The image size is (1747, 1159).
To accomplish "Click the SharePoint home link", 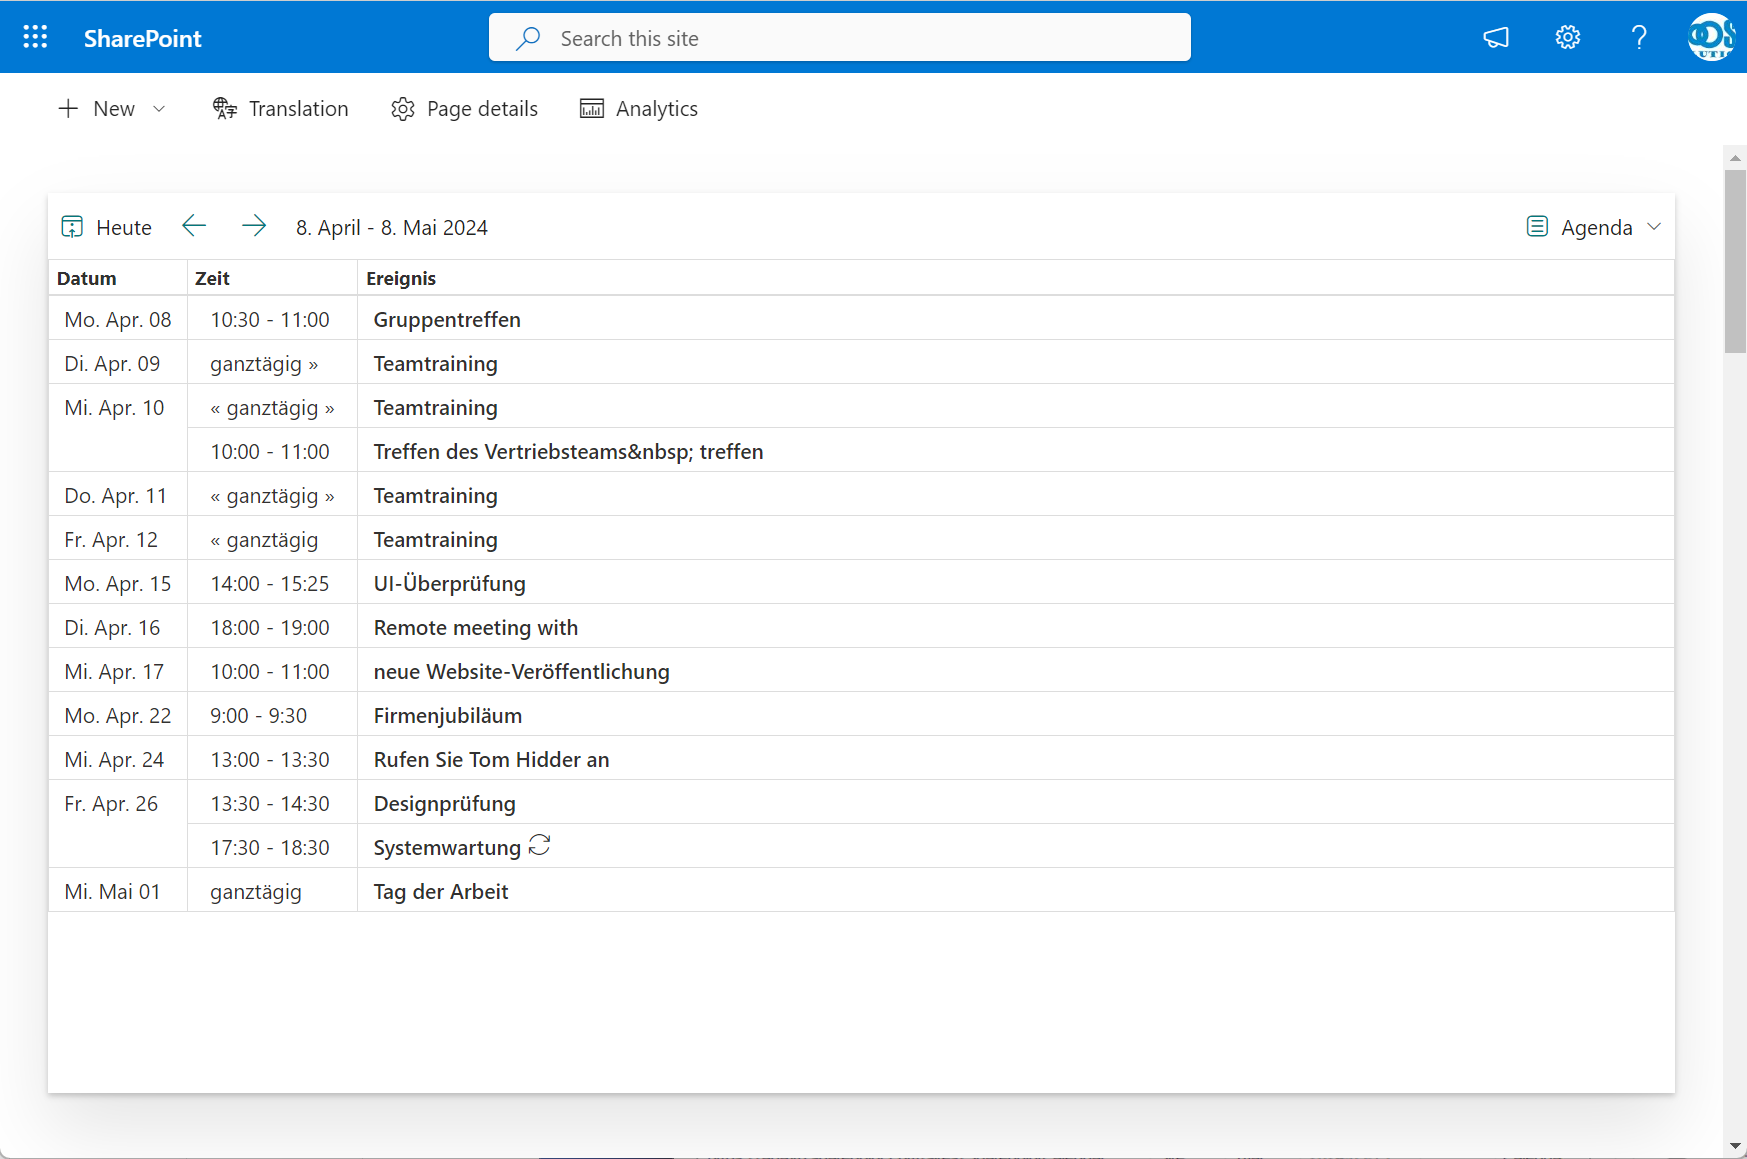I will coord(142,38).
